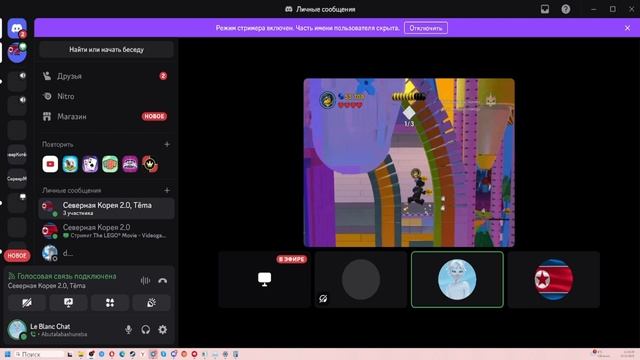Open File Explorer from the taskbar
Screen dimensions: 640x360
tap(80, 354)
